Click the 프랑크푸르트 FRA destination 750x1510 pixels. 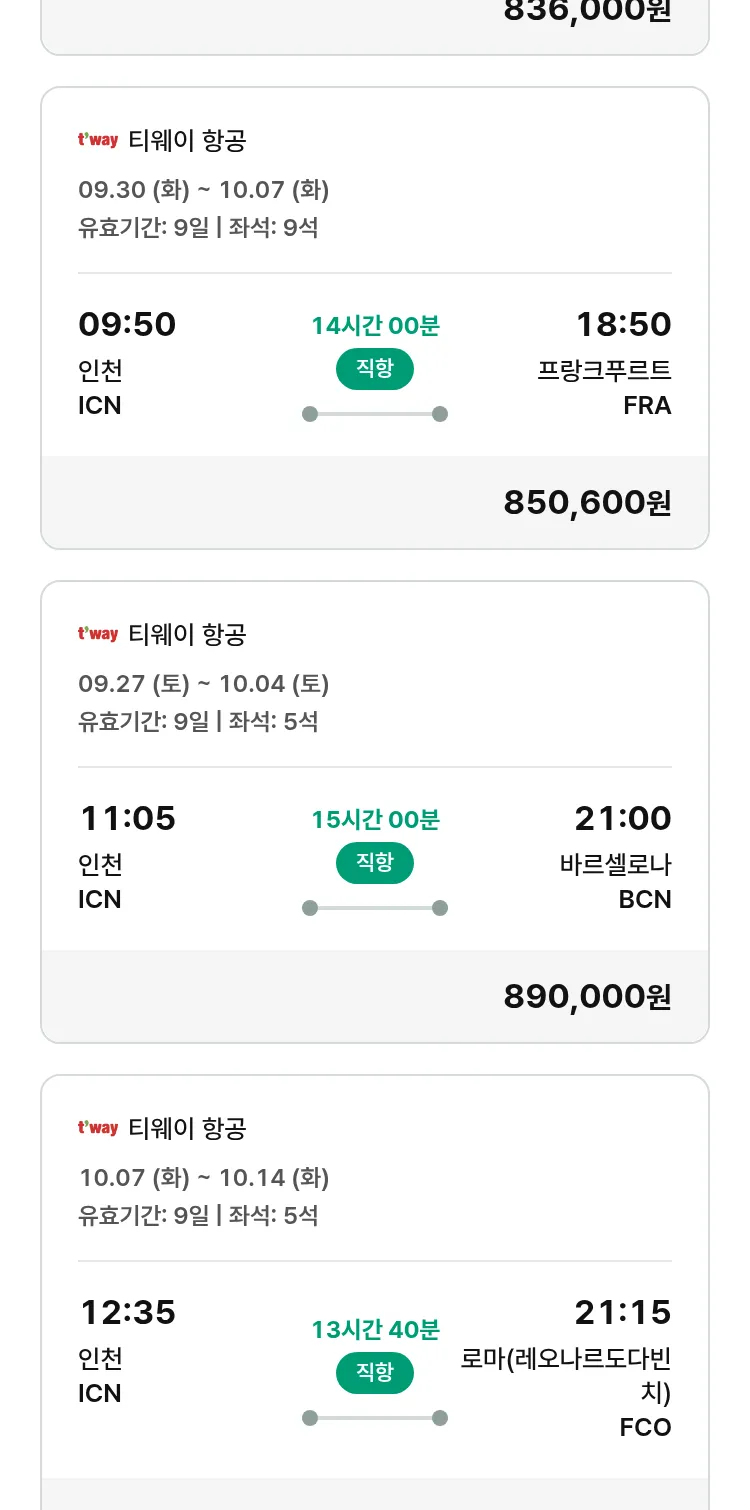(604, 387)
